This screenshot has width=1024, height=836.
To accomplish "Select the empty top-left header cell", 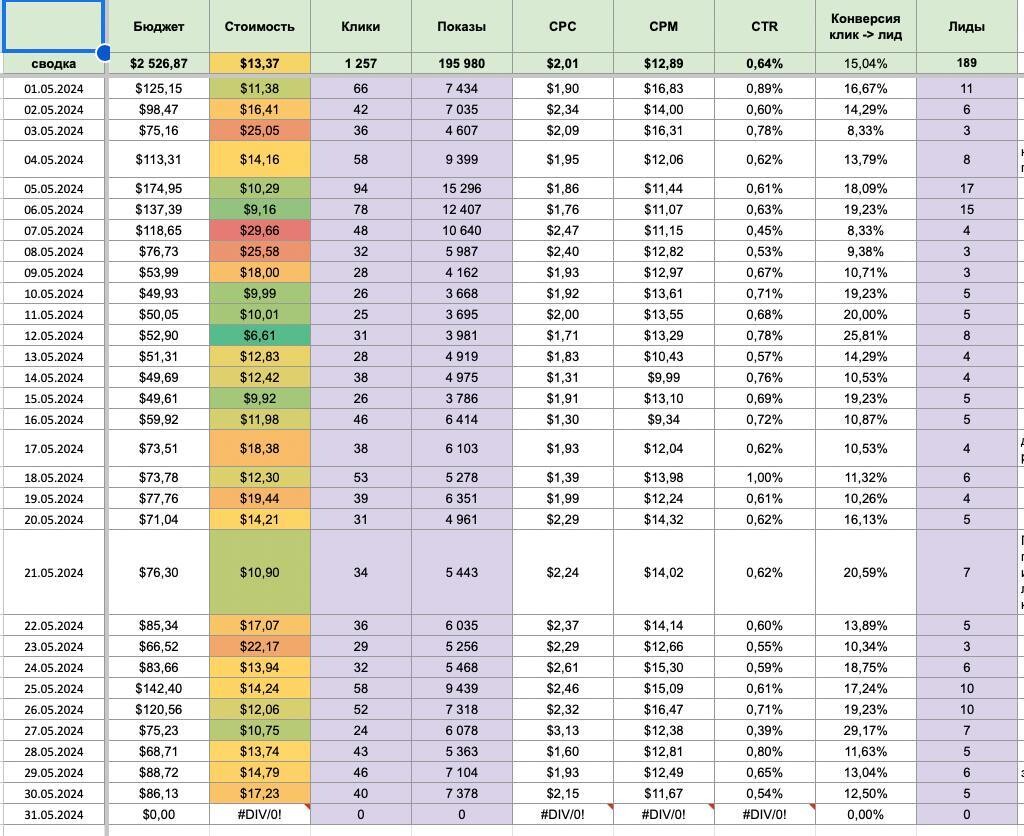I will pyautogui.click(x=53, y=26).
